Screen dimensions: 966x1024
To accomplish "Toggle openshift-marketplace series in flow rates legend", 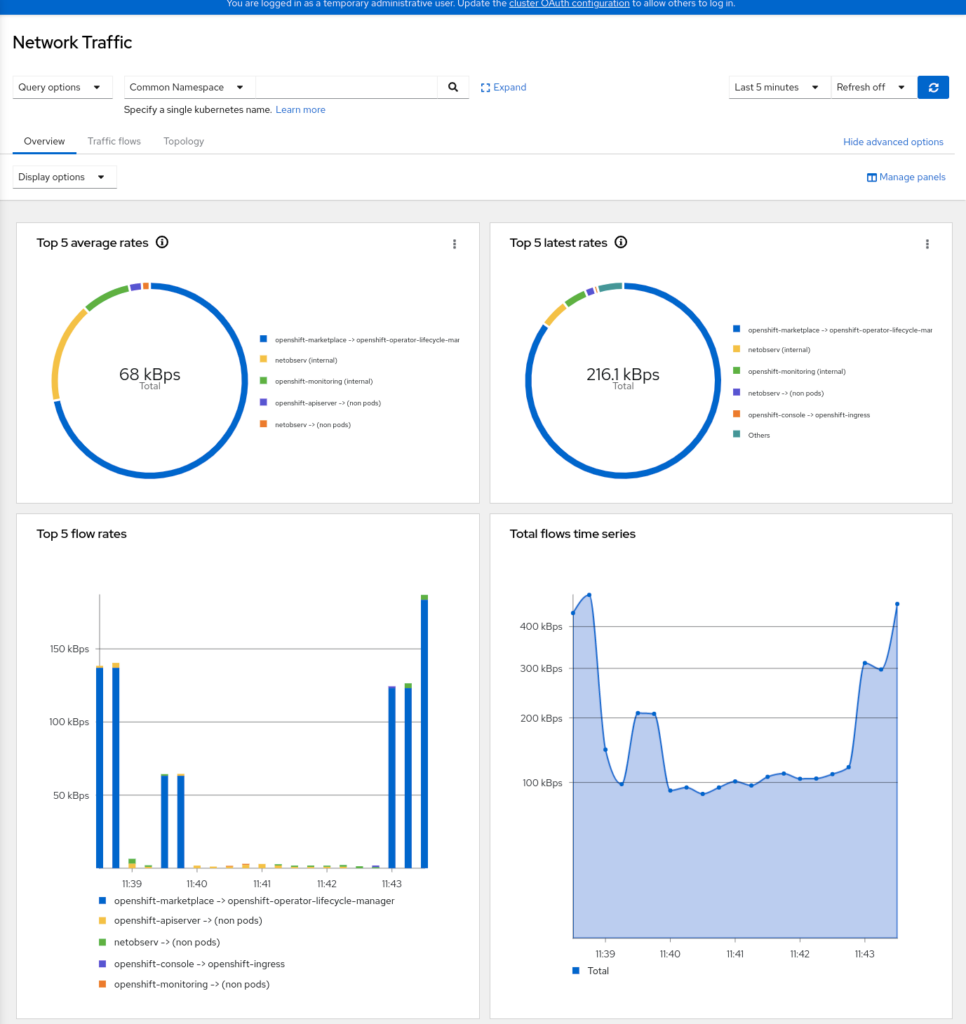I will tap(101, 900).
